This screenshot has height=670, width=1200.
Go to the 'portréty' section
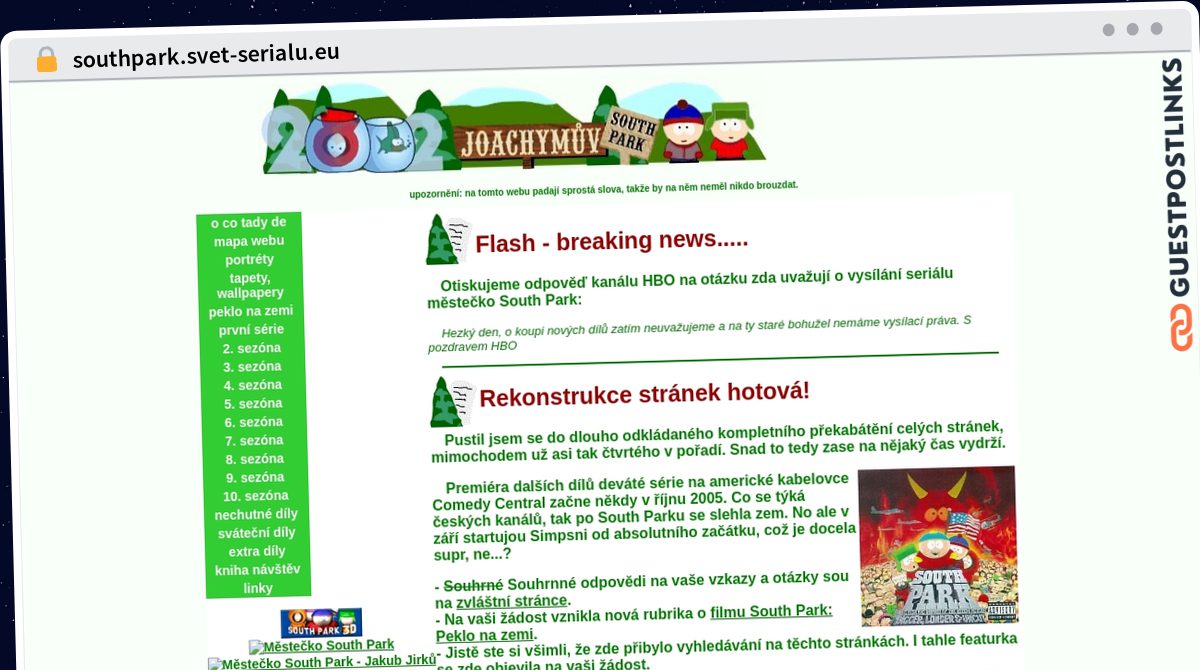pyautogui.click(x=250, y=259)
